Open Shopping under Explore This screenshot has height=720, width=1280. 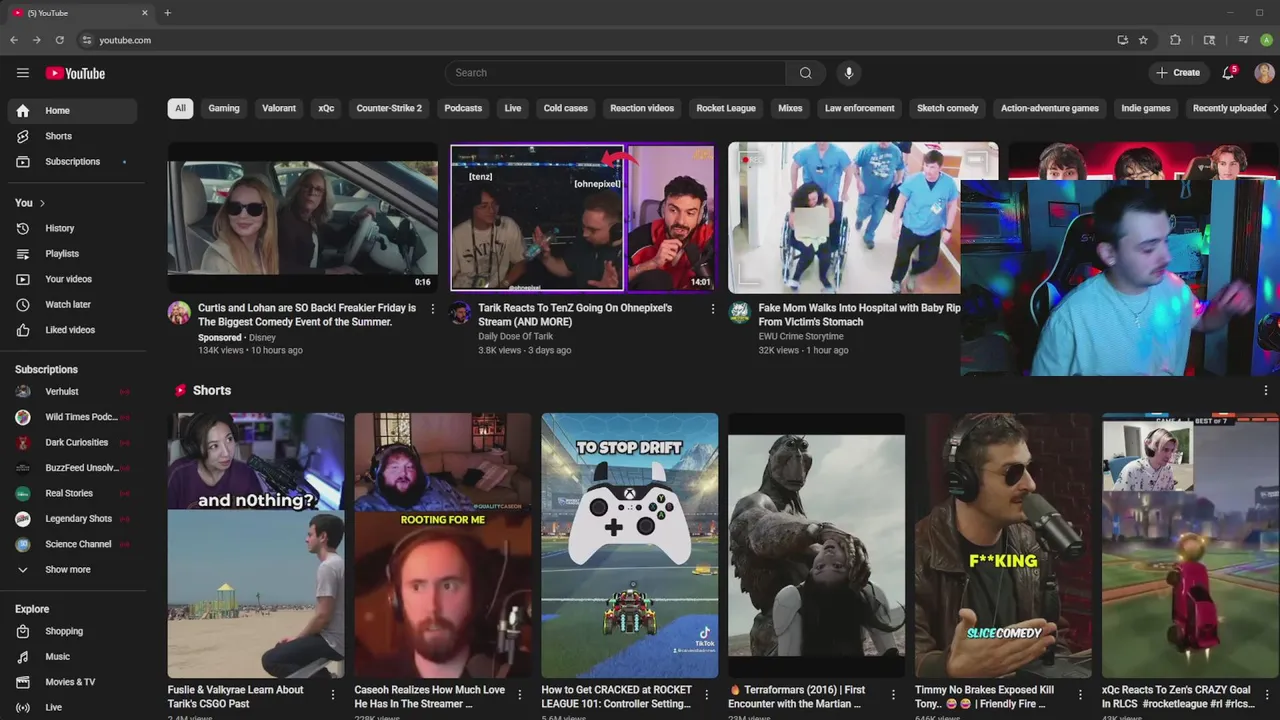(x=72, y=632)
